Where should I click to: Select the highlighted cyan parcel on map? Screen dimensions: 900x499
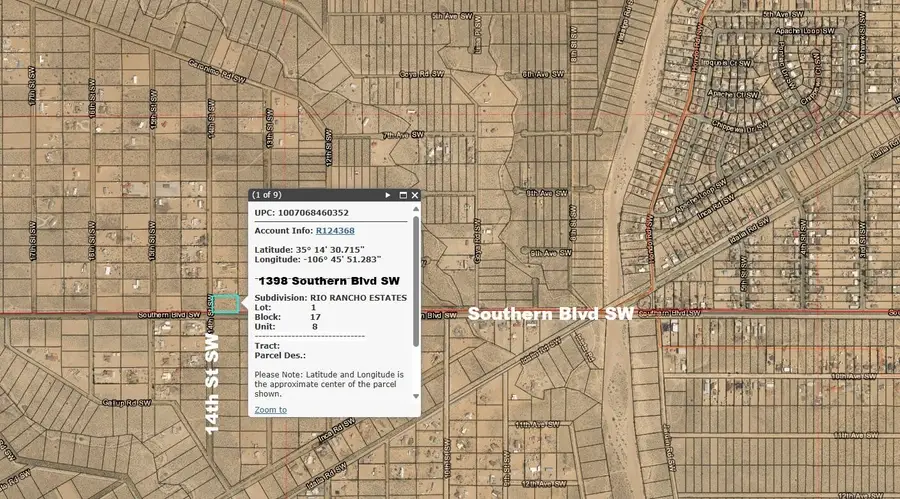(x=226, y=303)
